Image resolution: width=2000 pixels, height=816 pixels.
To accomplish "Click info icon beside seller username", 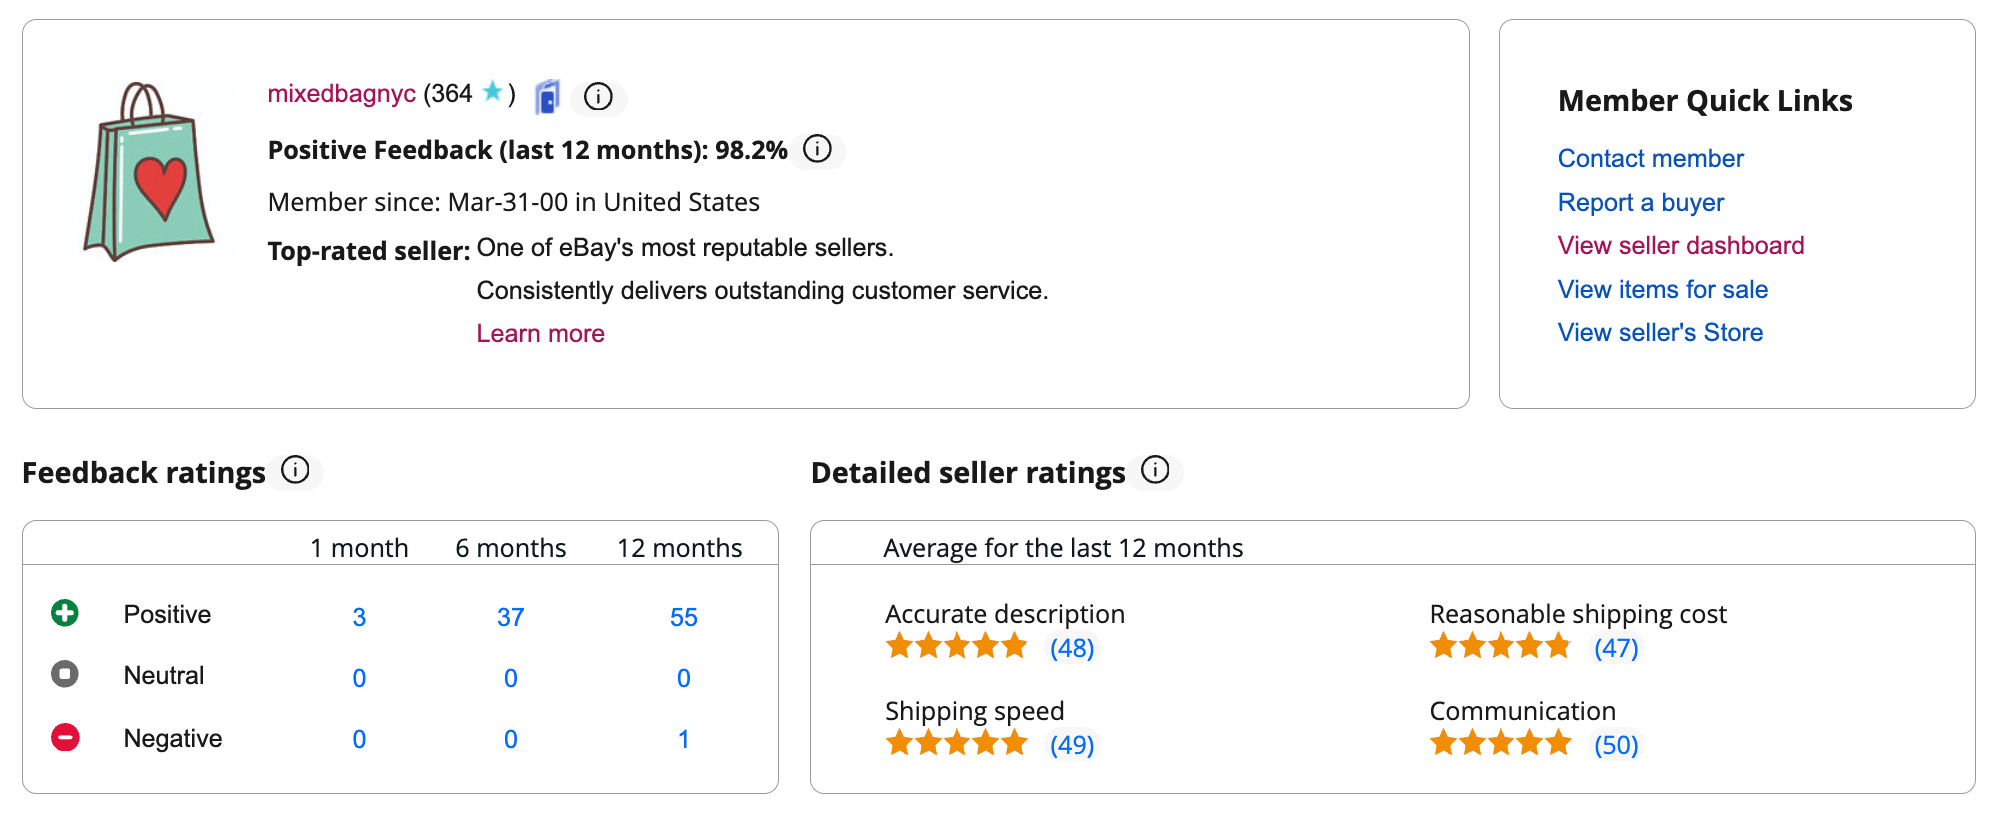I will (x=598, y=97).
